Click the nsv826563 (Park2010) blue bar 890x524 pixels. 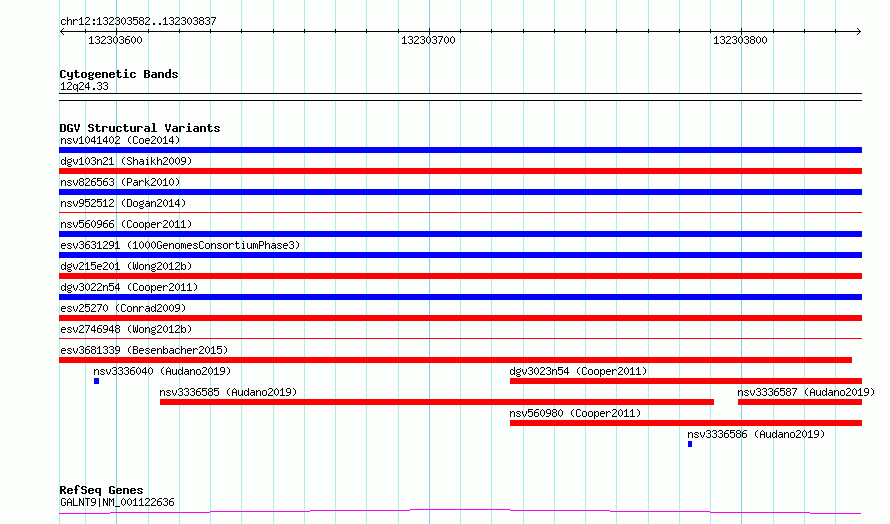tap(460, 192)
